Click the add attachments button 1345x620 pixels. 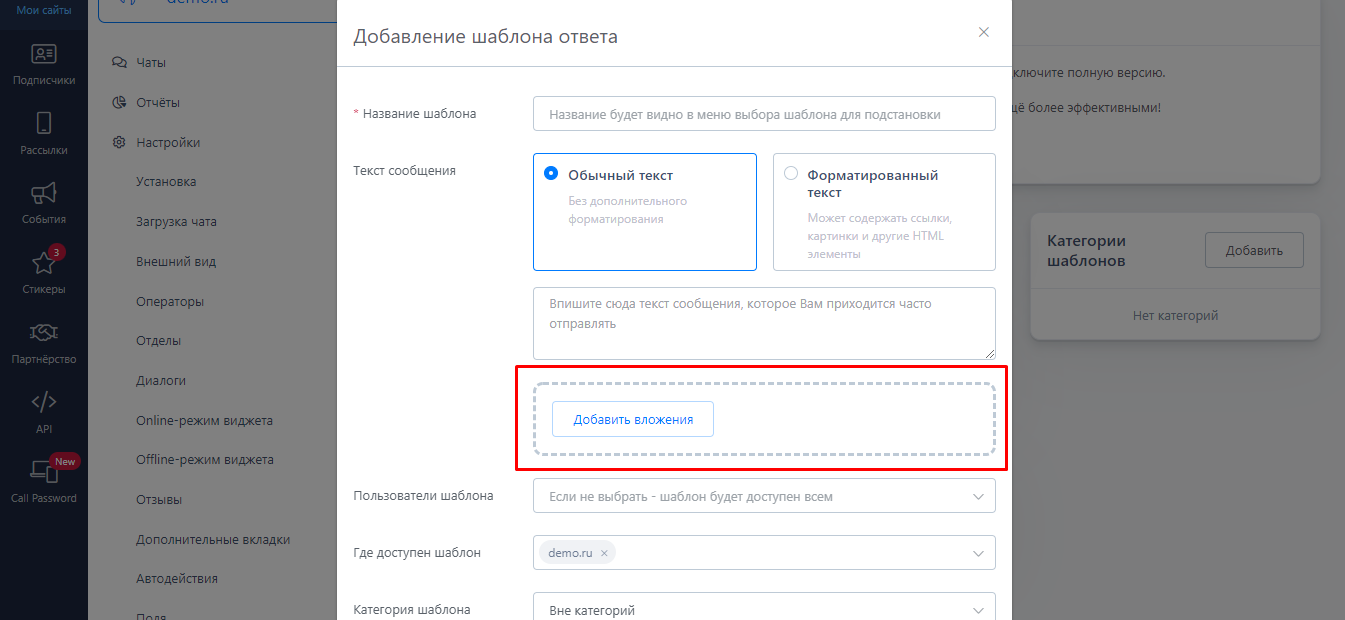(633, 420)
